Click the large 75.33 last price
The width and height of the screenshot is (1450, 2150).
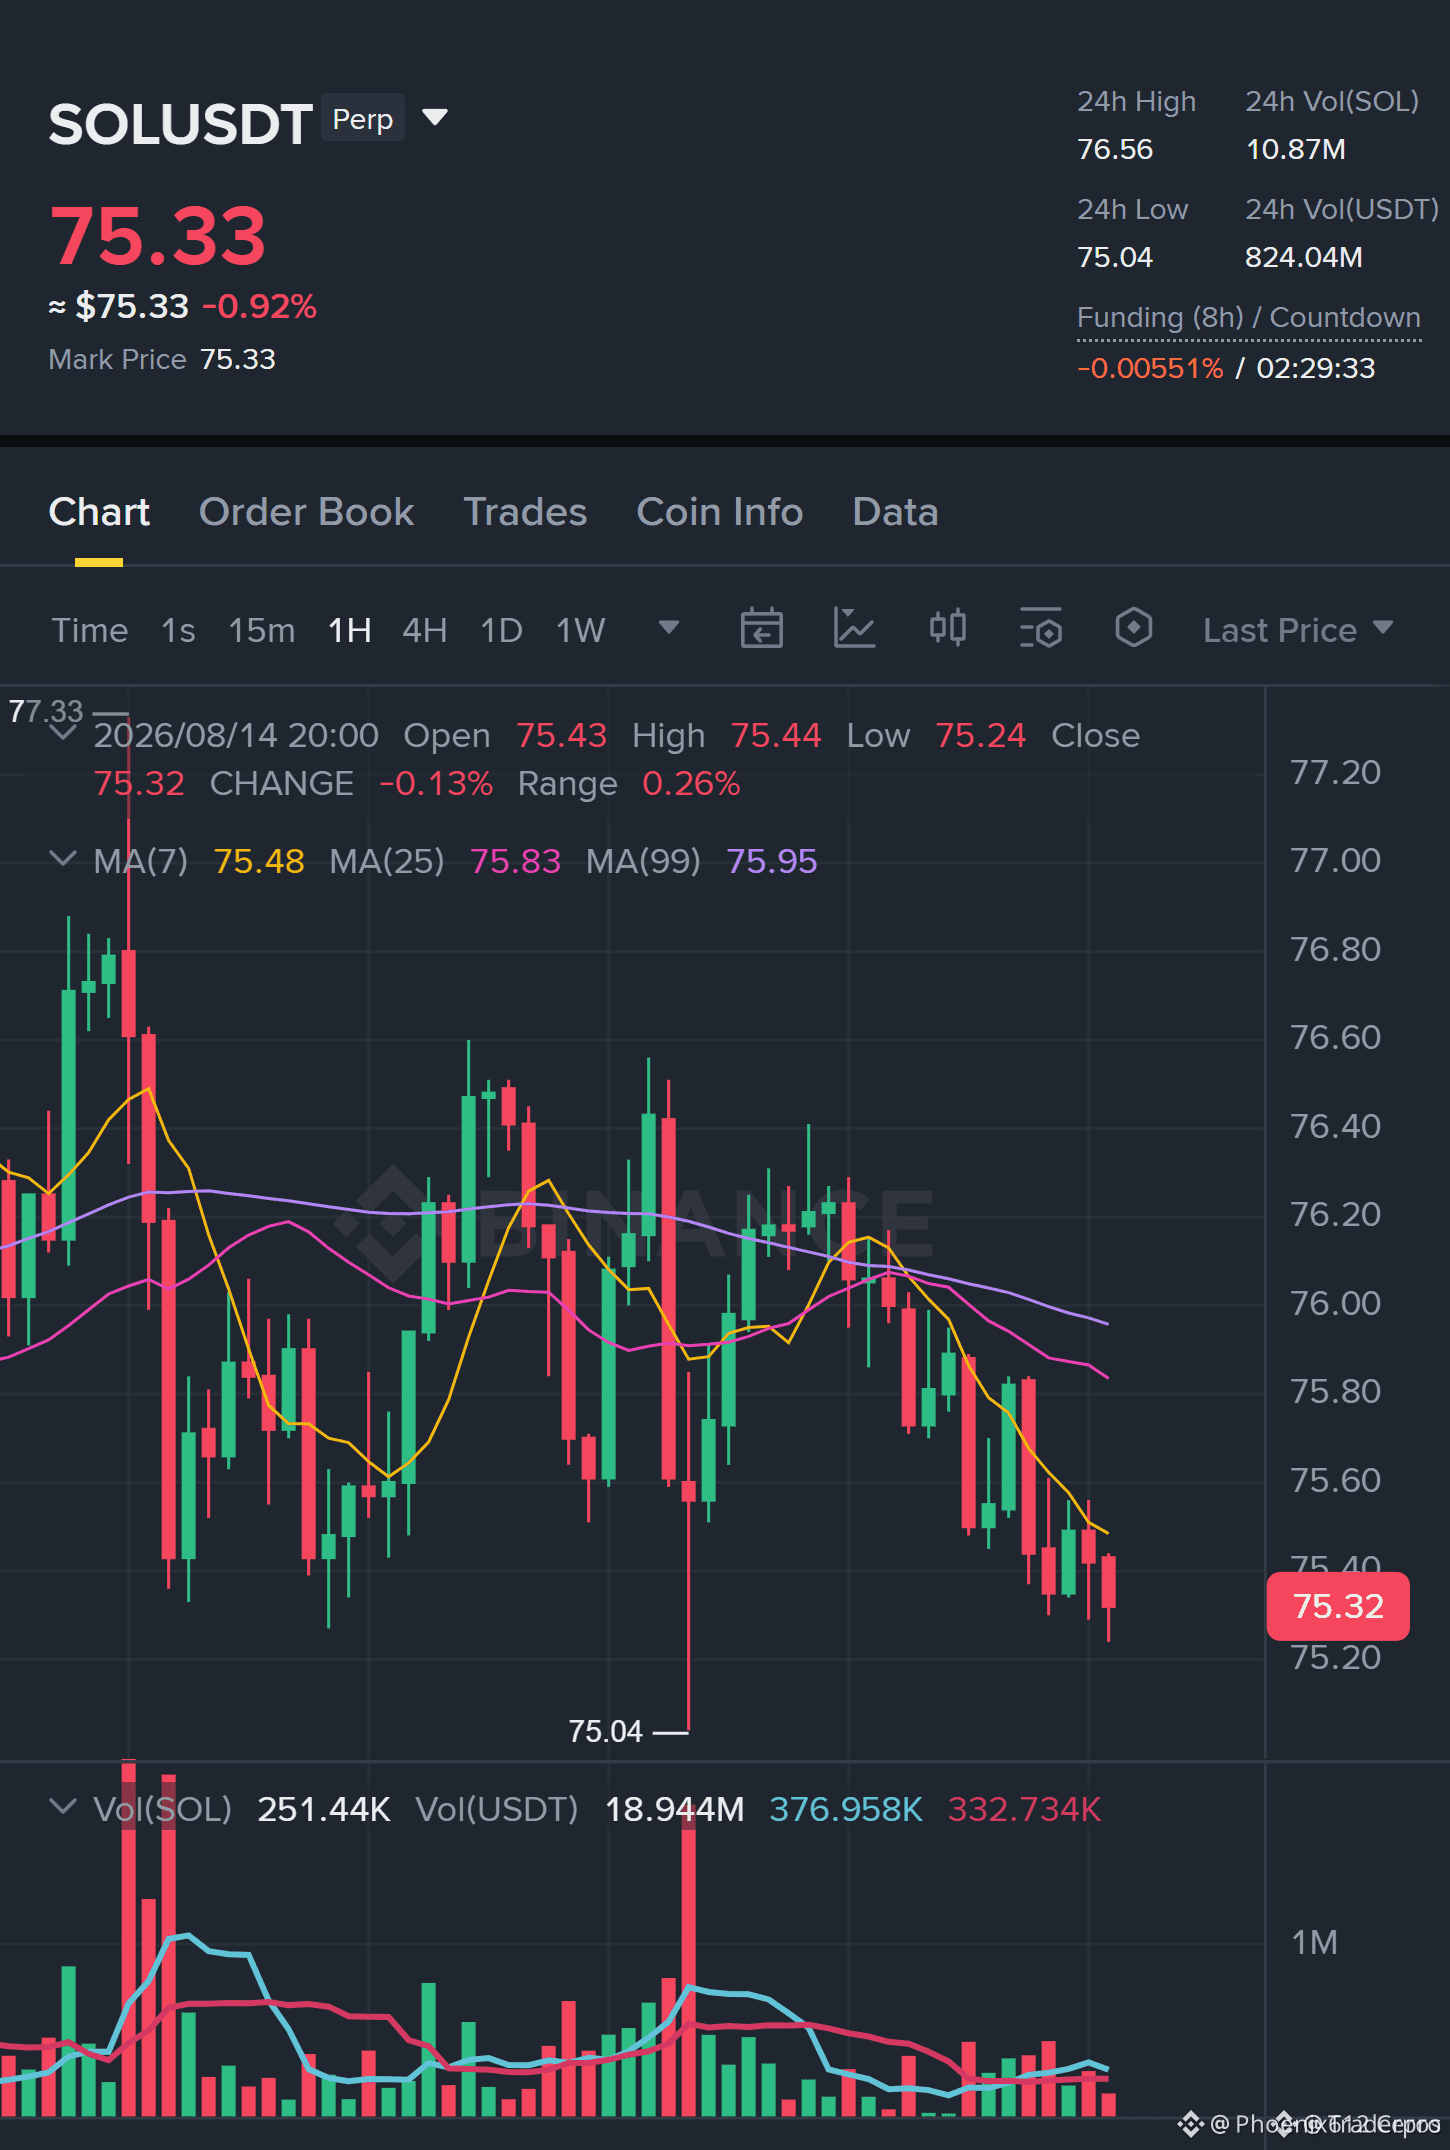point(158,236)
